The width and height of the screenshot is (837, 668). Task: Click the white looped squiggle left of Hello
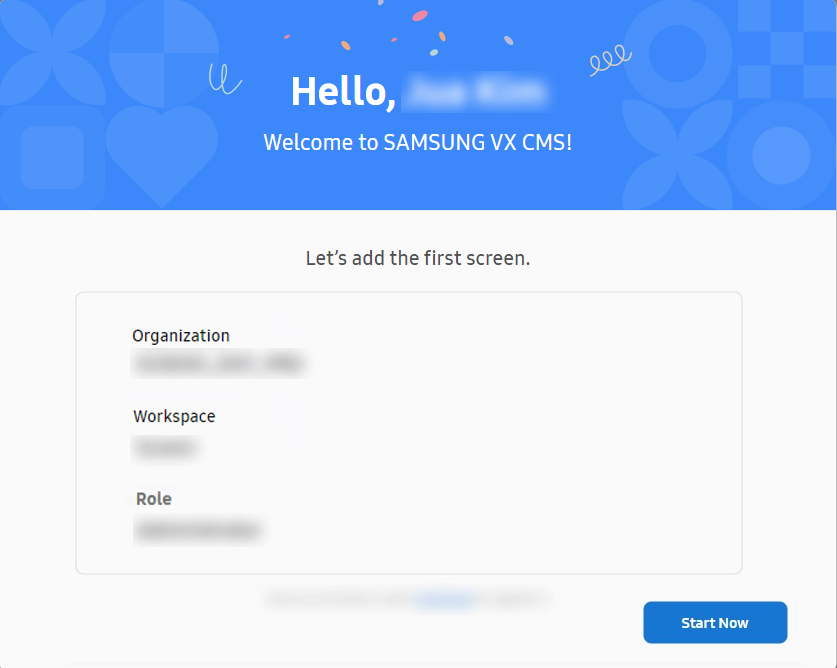(x=224, y=79)
